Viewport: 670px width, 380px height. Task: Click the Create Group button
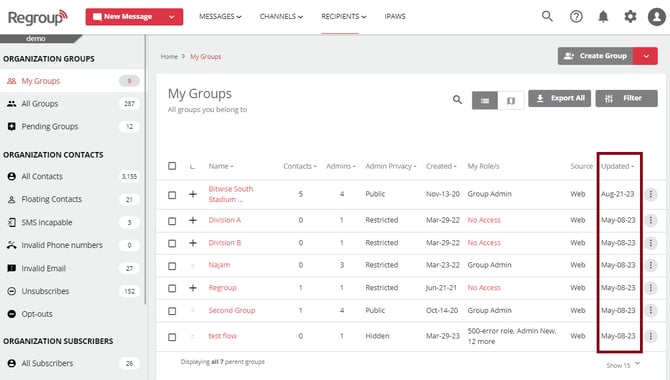coord(596,56)
